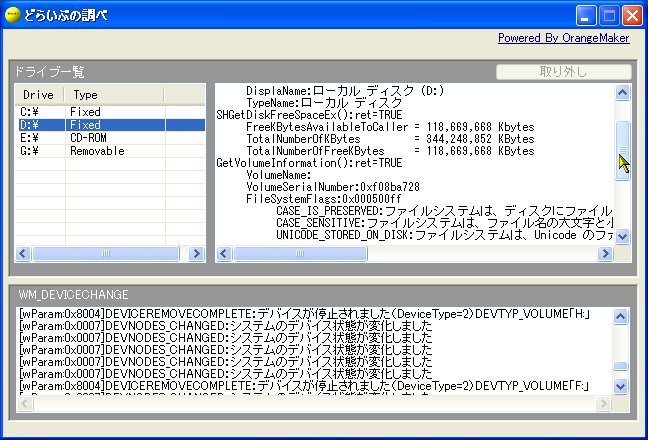The image size is (648, 440).
Task: Click the TypeName:ローカル ディスク line
Action: click(x=324, y=103)
